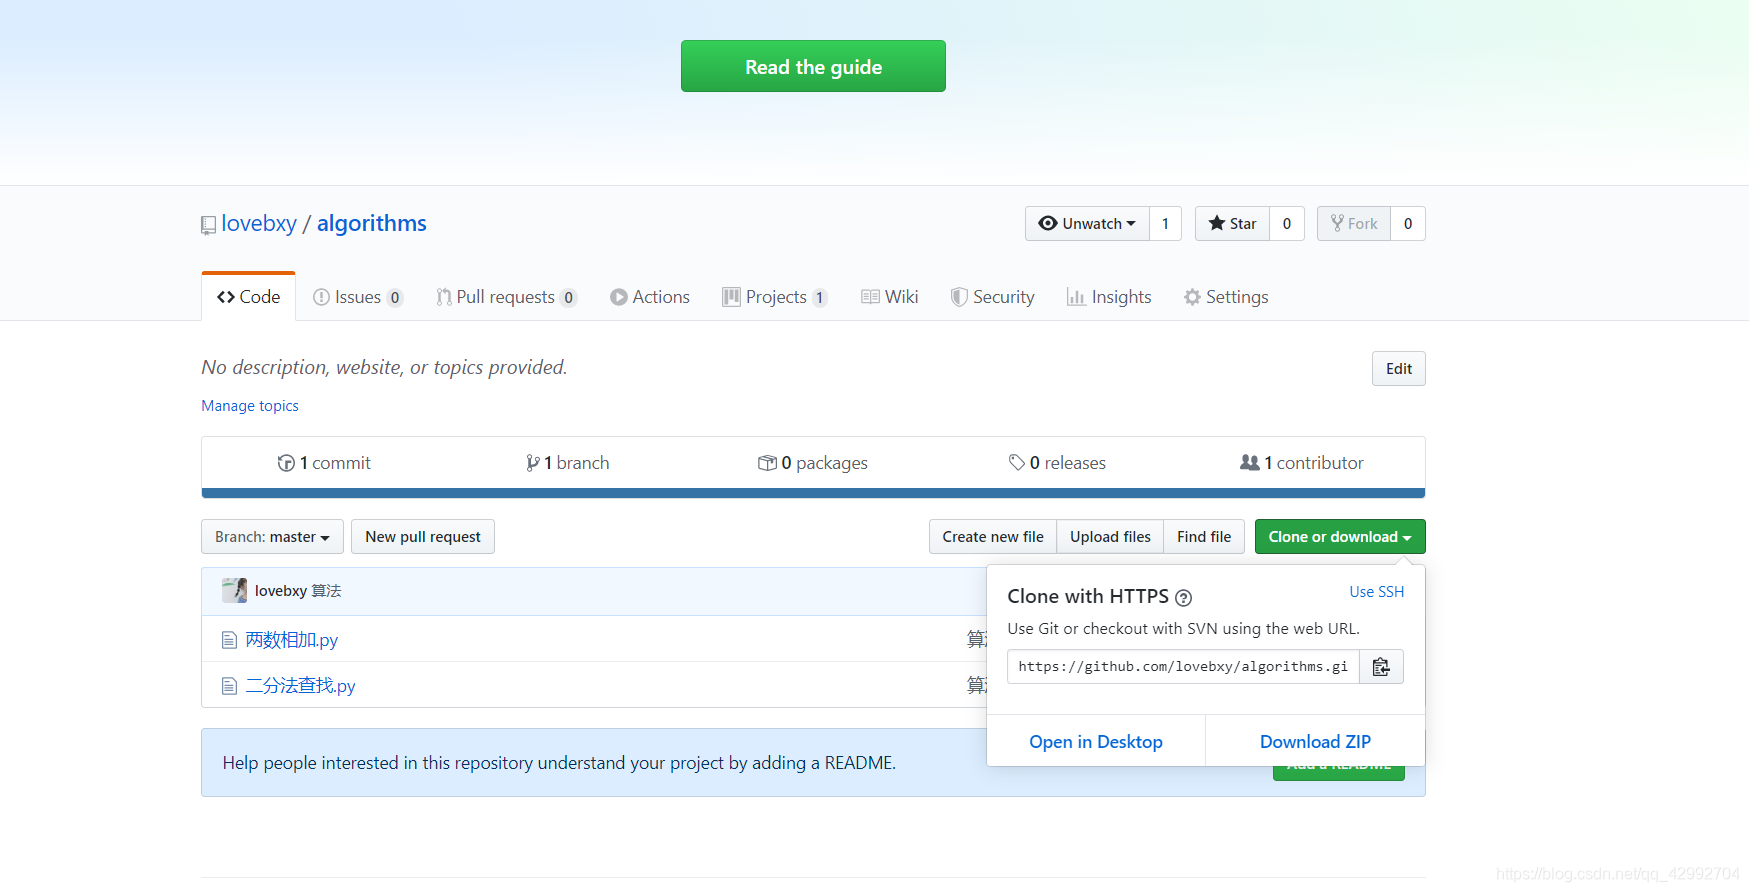Click Upload files

pyautogui.click(x=1110, y=537)
